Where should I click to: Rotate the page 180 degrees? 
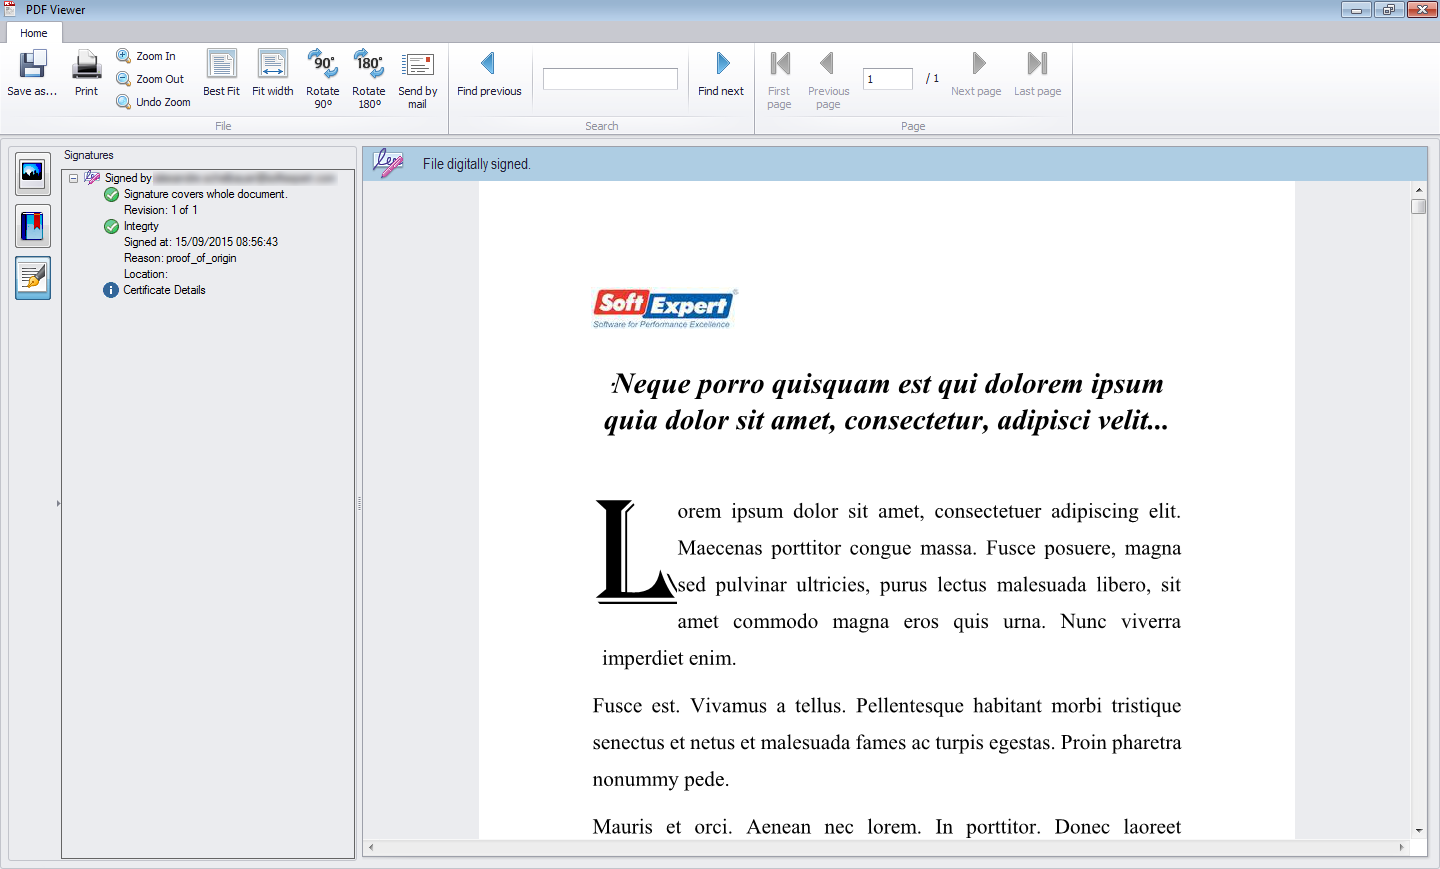coord(369,64)
